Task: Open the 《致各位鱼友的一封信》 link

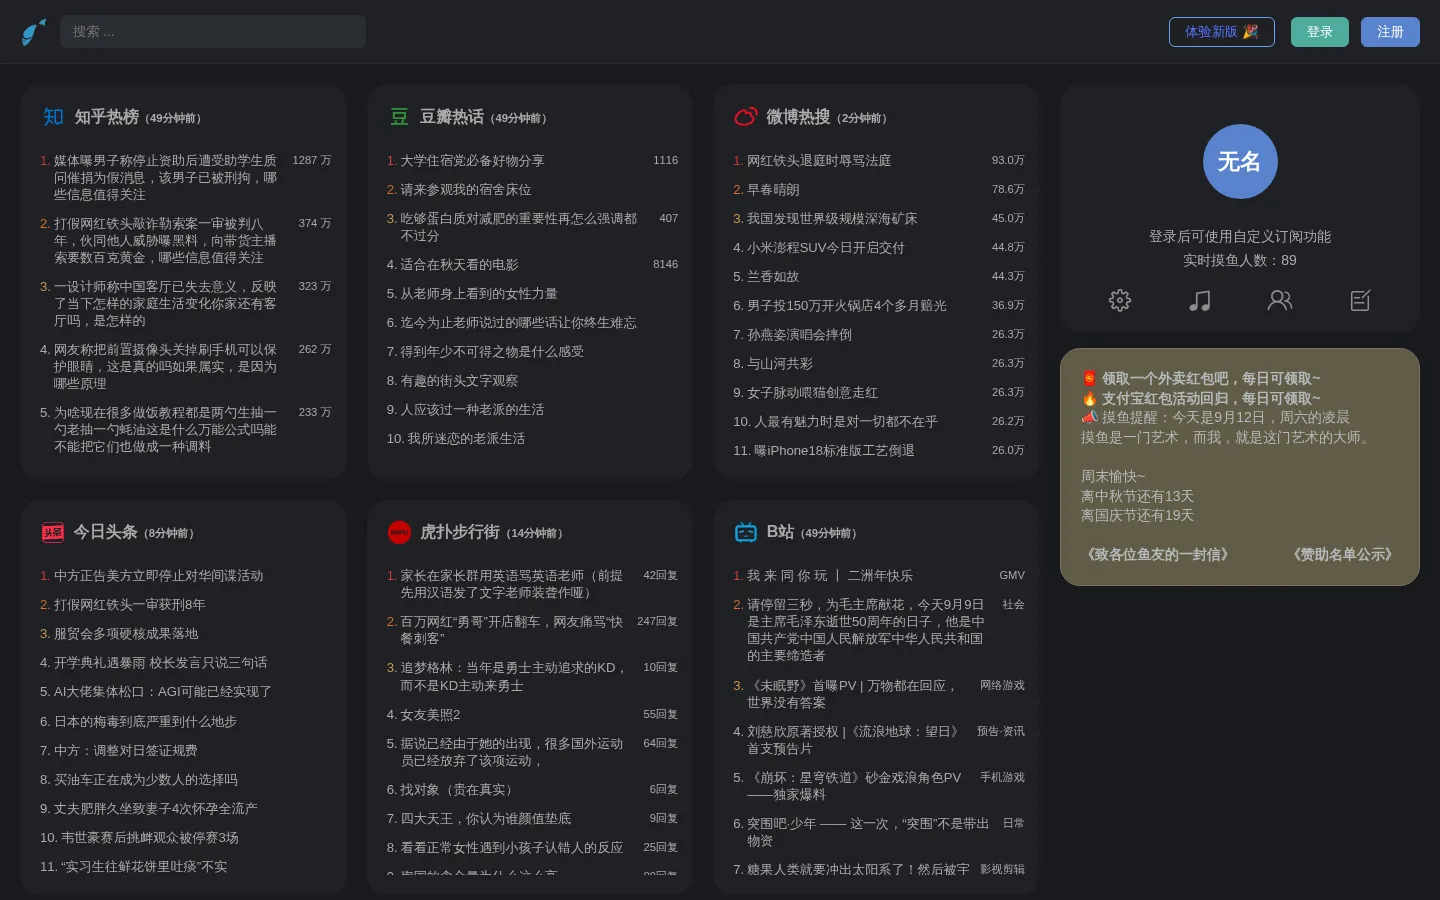Action: click(1157, 554)
